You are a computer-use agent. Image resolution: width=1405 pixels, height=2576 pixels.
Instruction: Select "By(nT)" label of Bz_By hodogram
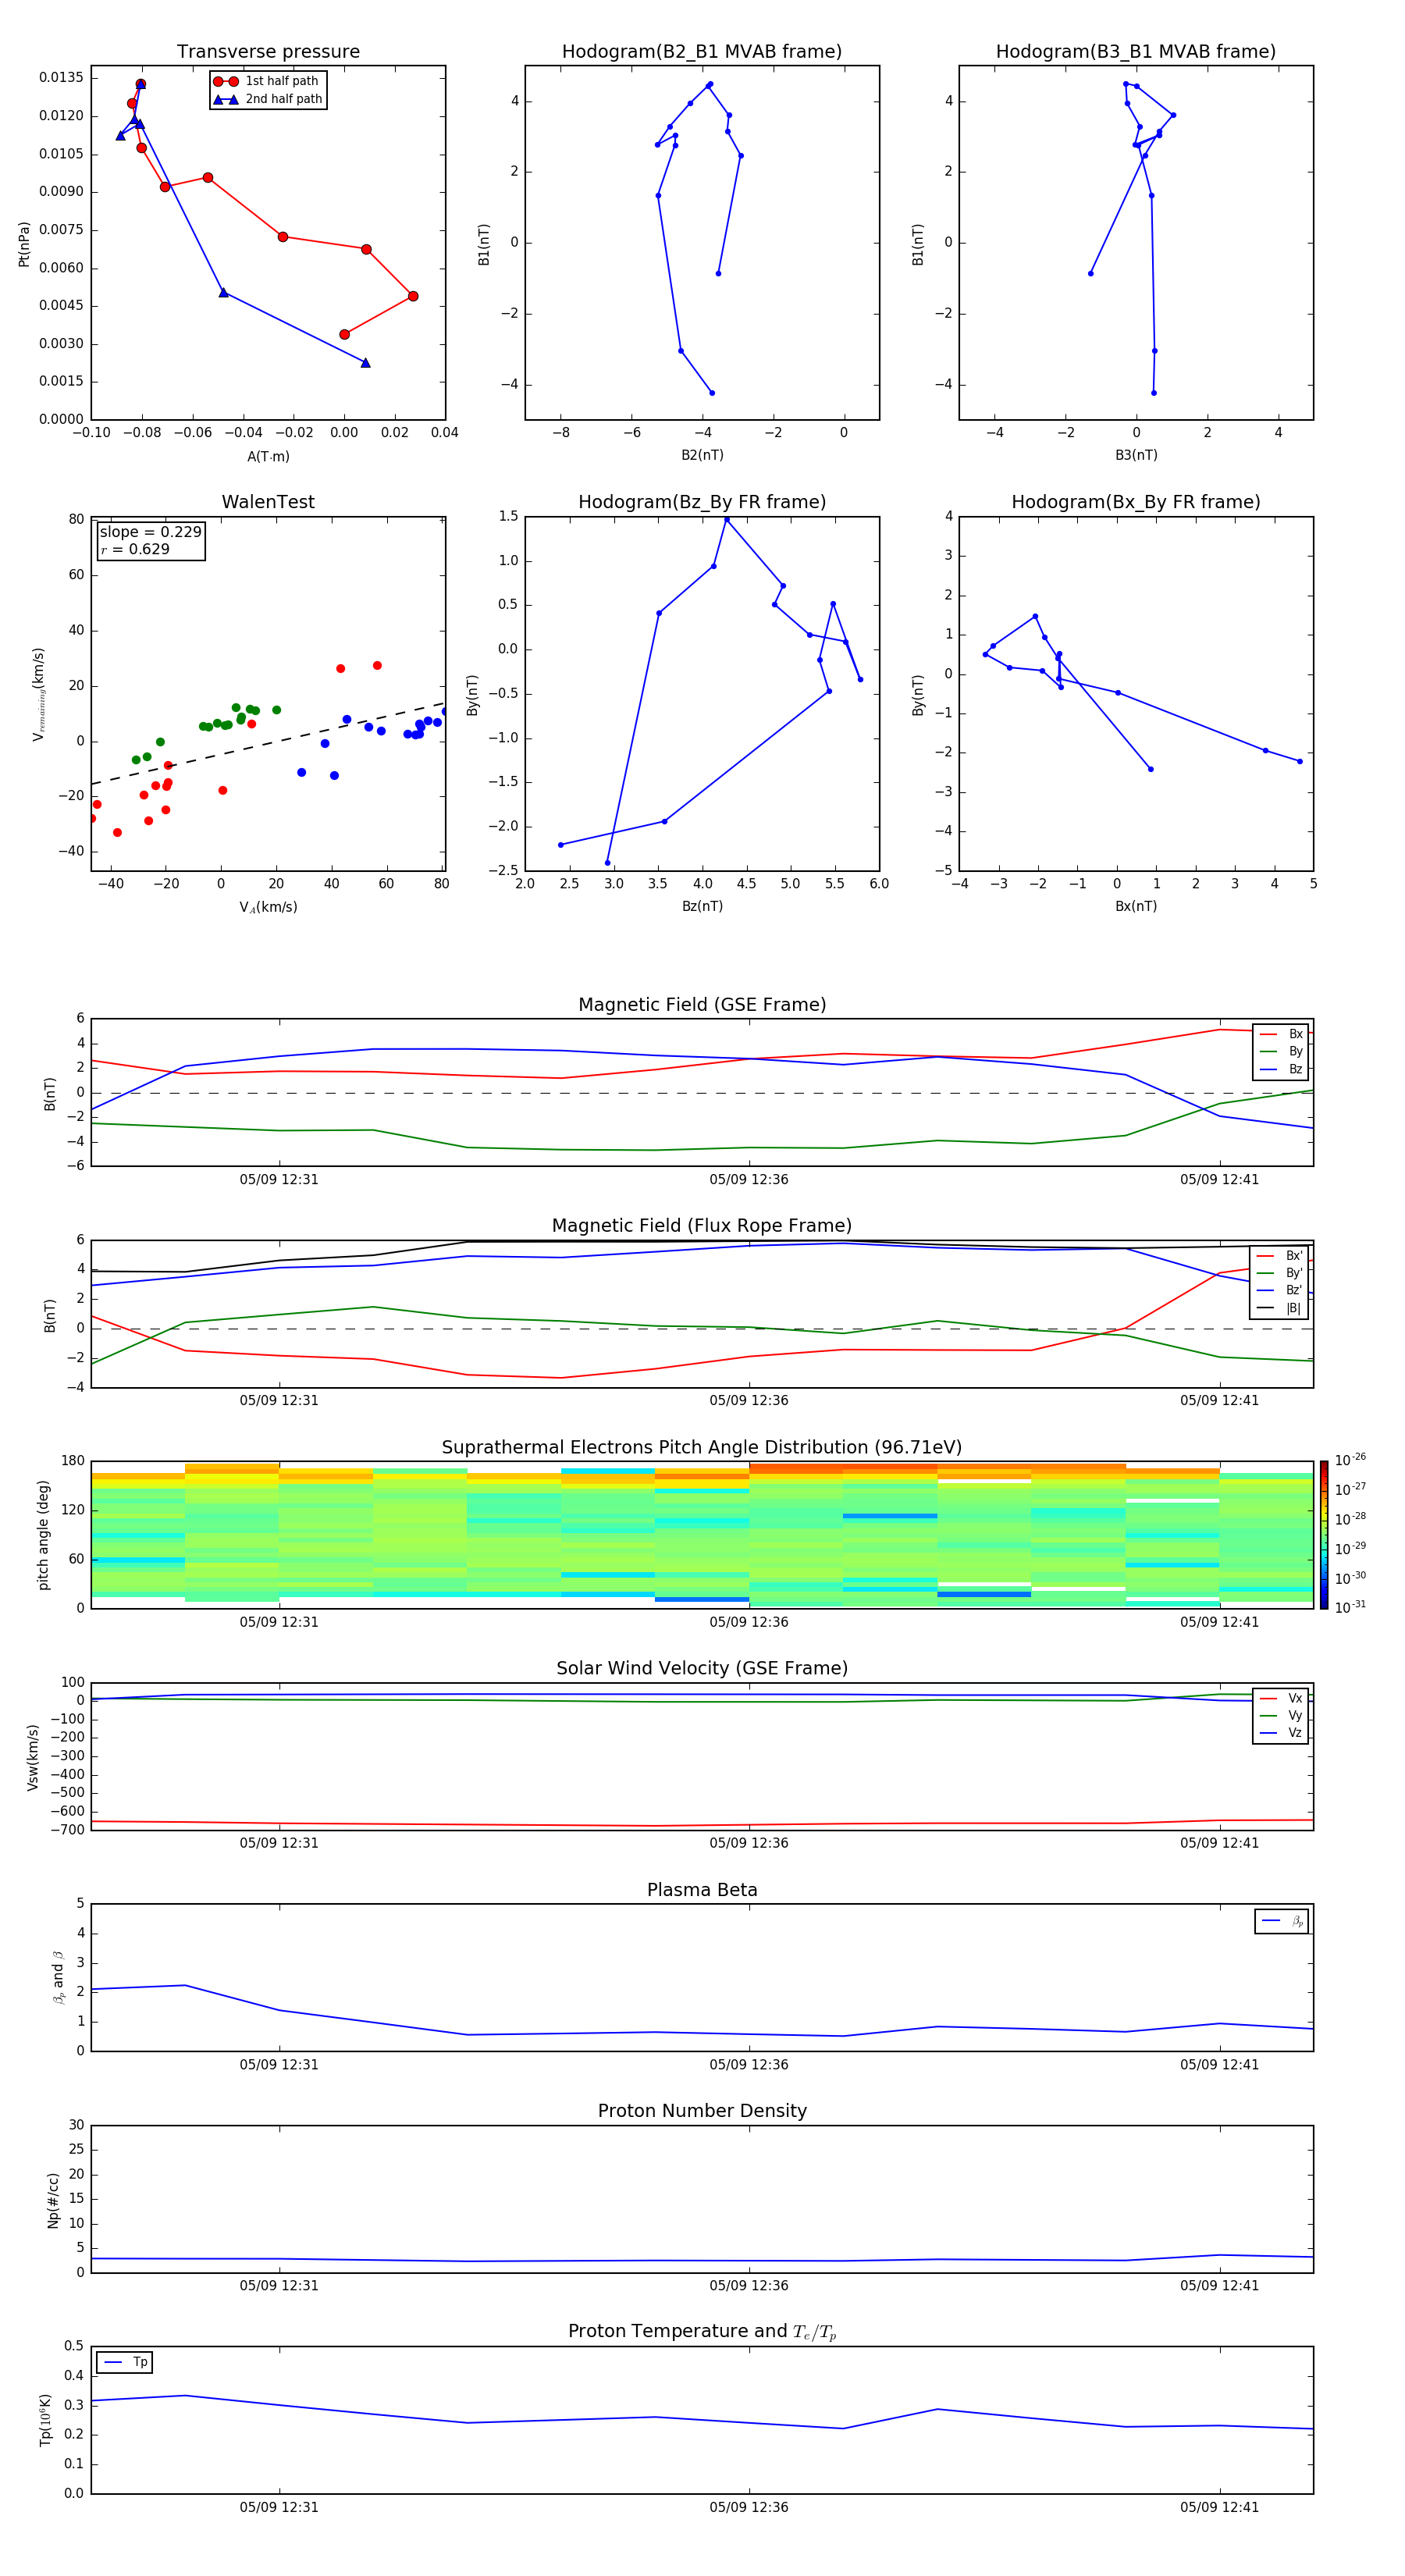pos(473,695)
